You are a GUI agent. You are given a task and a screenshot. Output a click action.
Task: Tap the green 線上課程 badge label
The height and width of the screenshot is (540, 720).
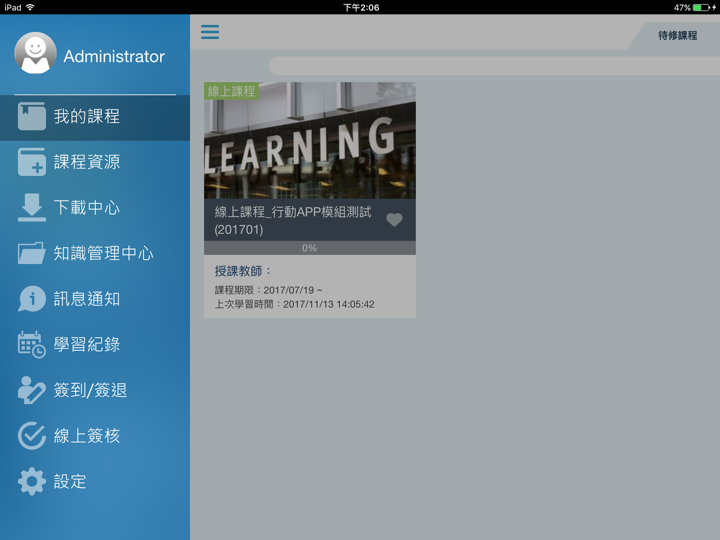[232, 91]
